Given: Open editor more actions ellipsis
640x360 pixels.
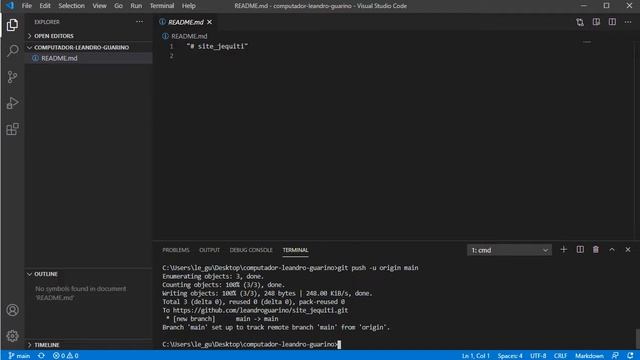Looking at the screenshot, I should pyautogui.click(x=628, y=22).
